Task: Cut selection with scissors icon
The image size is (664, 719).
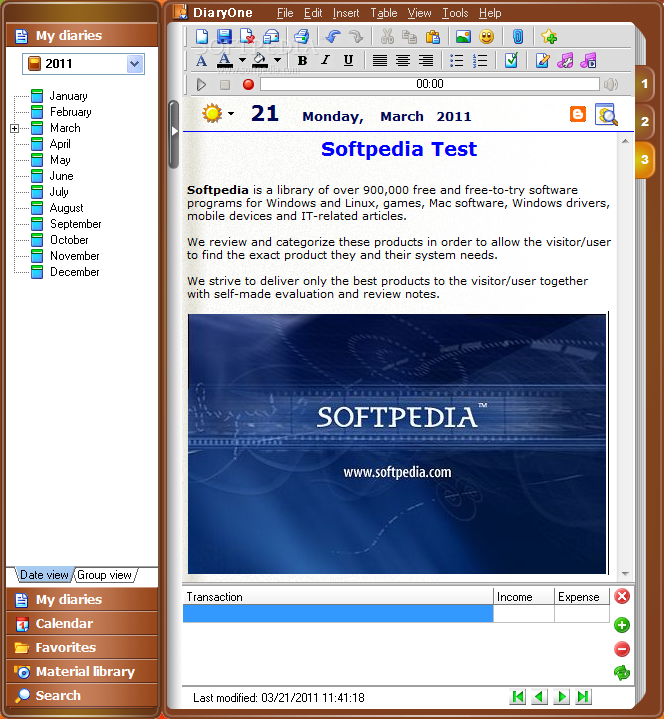Action: pos(387,36)
